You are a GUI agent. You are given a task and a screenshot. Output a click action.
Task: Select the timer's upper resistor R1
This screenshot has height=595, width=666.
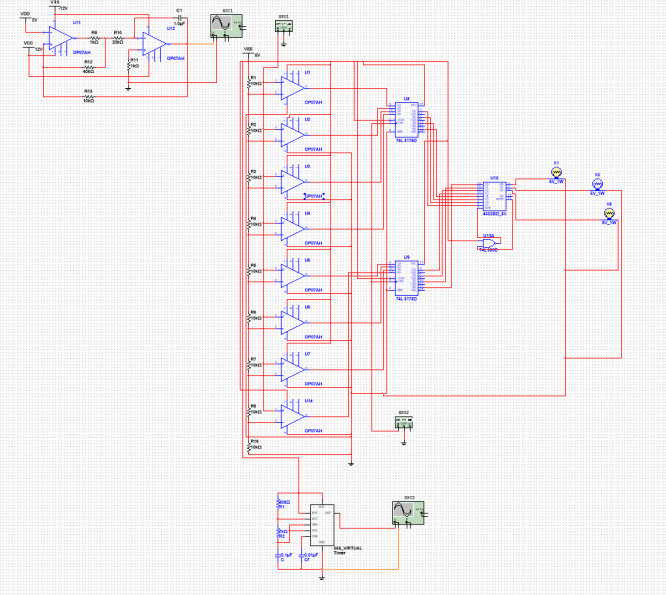(x=279, y=503)
